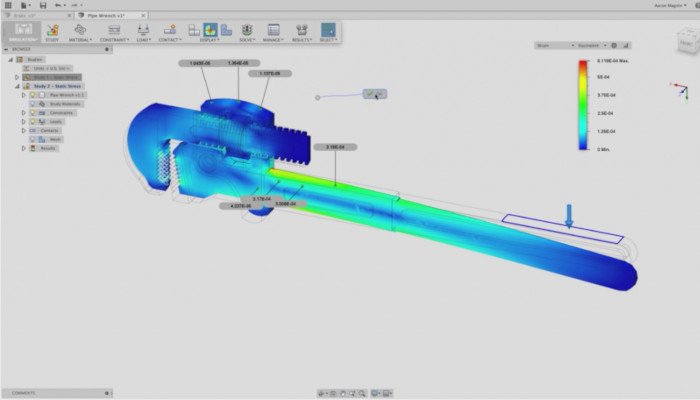Open the MATERIAL dropdown menu
700x400 pixels.
pyautogui.click(x=80, y=40)
